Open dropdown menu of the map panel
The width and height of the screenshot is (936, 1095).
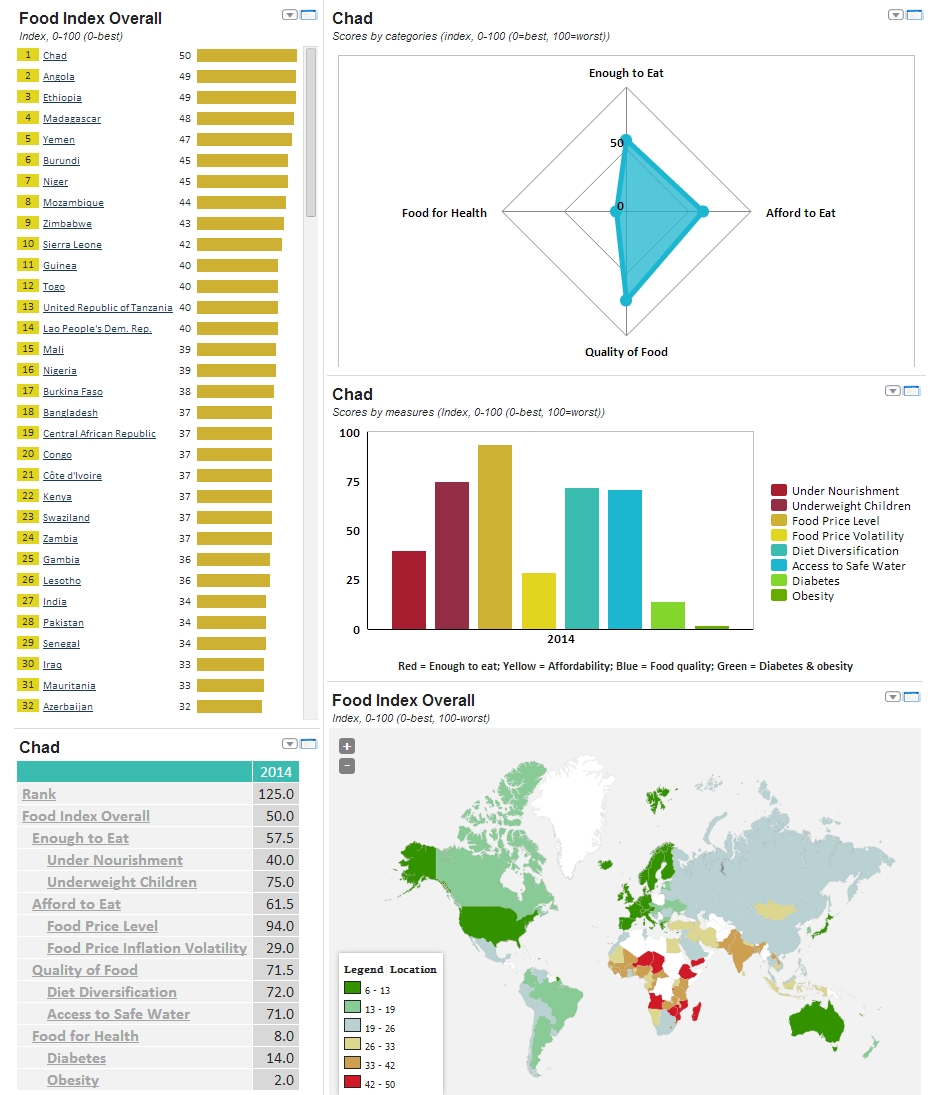[893, 697]
